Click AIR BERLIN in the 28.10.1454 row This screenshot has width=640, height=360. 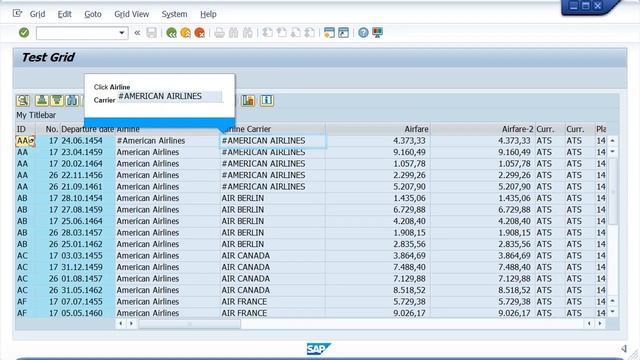[x=243, y=198]
